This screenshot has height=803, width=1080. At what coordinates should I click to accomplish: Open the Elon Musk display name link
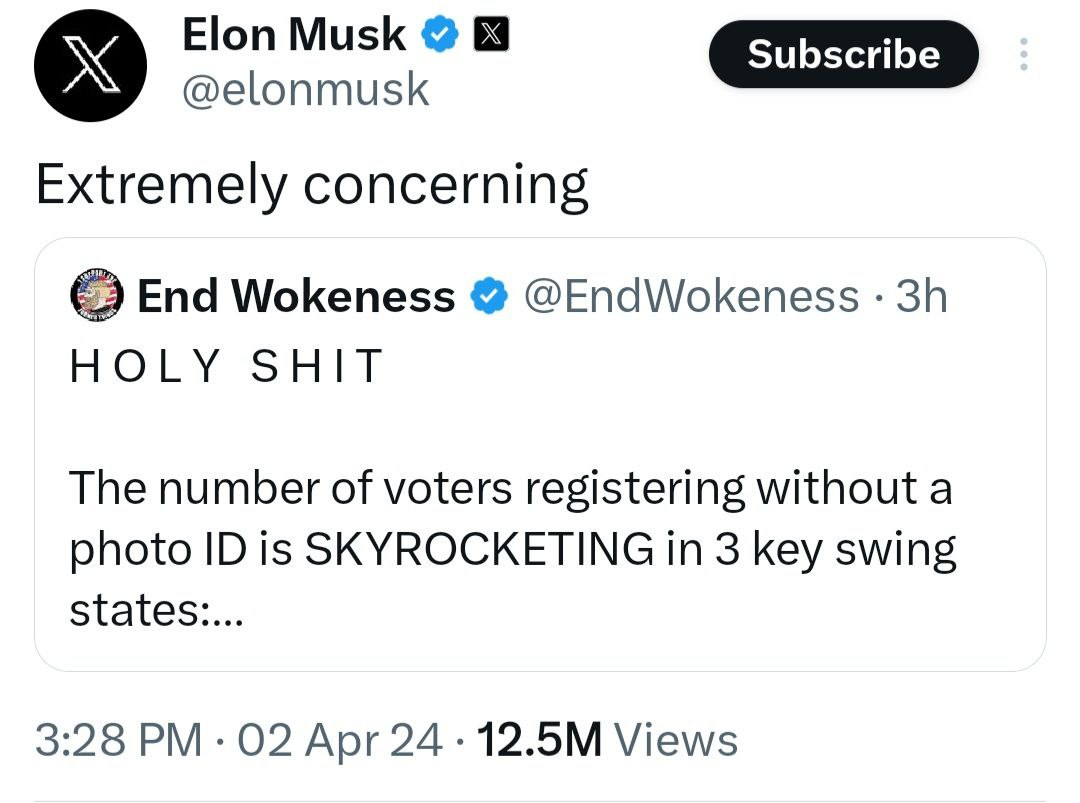[293, 37]
